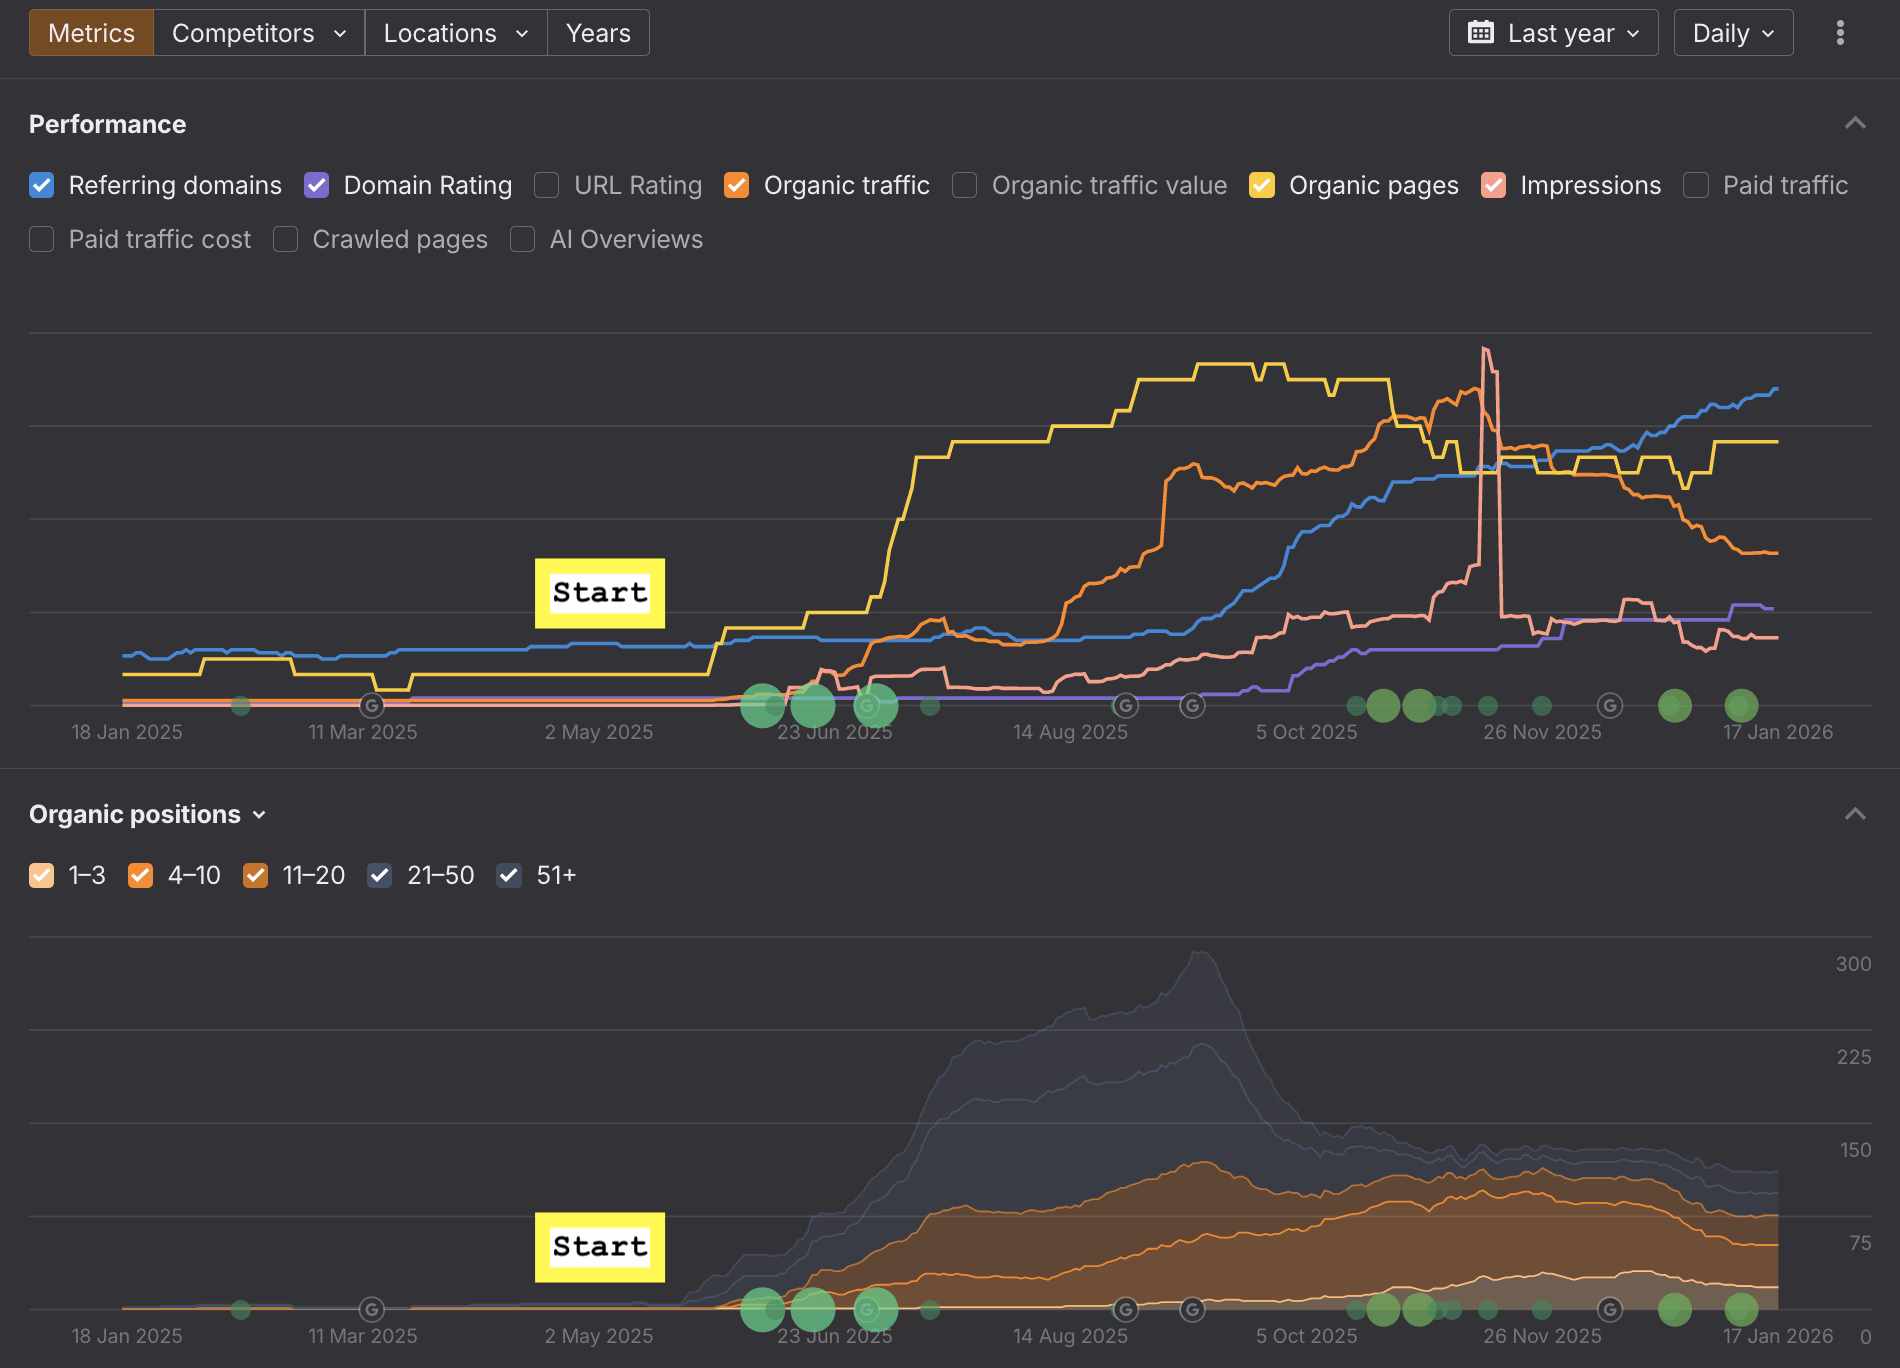Select the Metrics tab

pos(91,33)
